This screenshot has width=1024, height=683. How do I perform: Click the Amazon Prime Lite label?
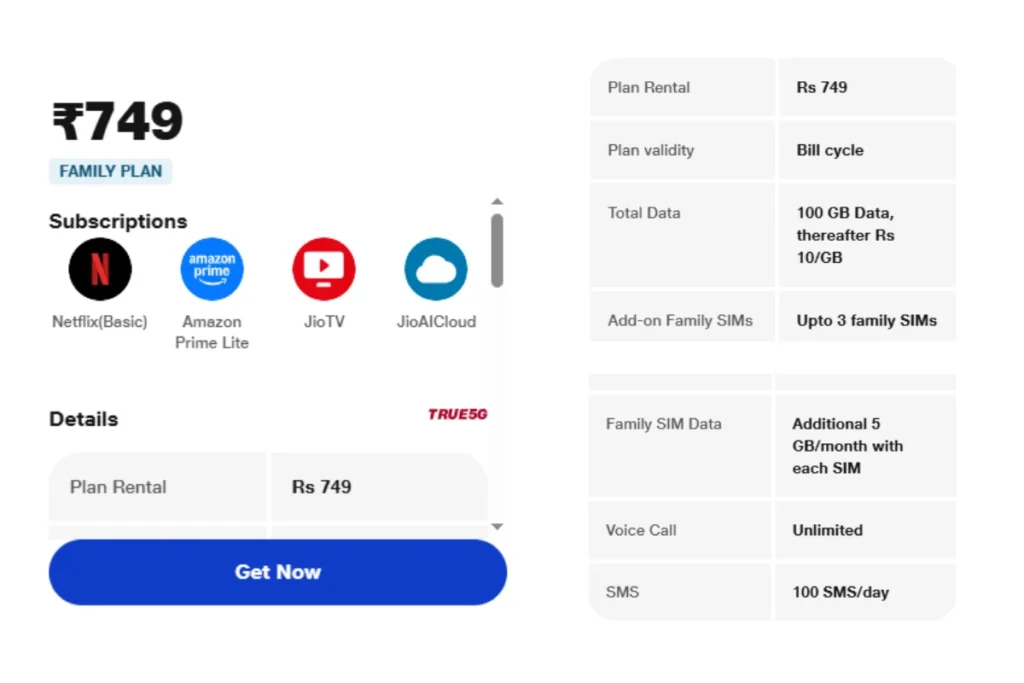coord(212,332)
